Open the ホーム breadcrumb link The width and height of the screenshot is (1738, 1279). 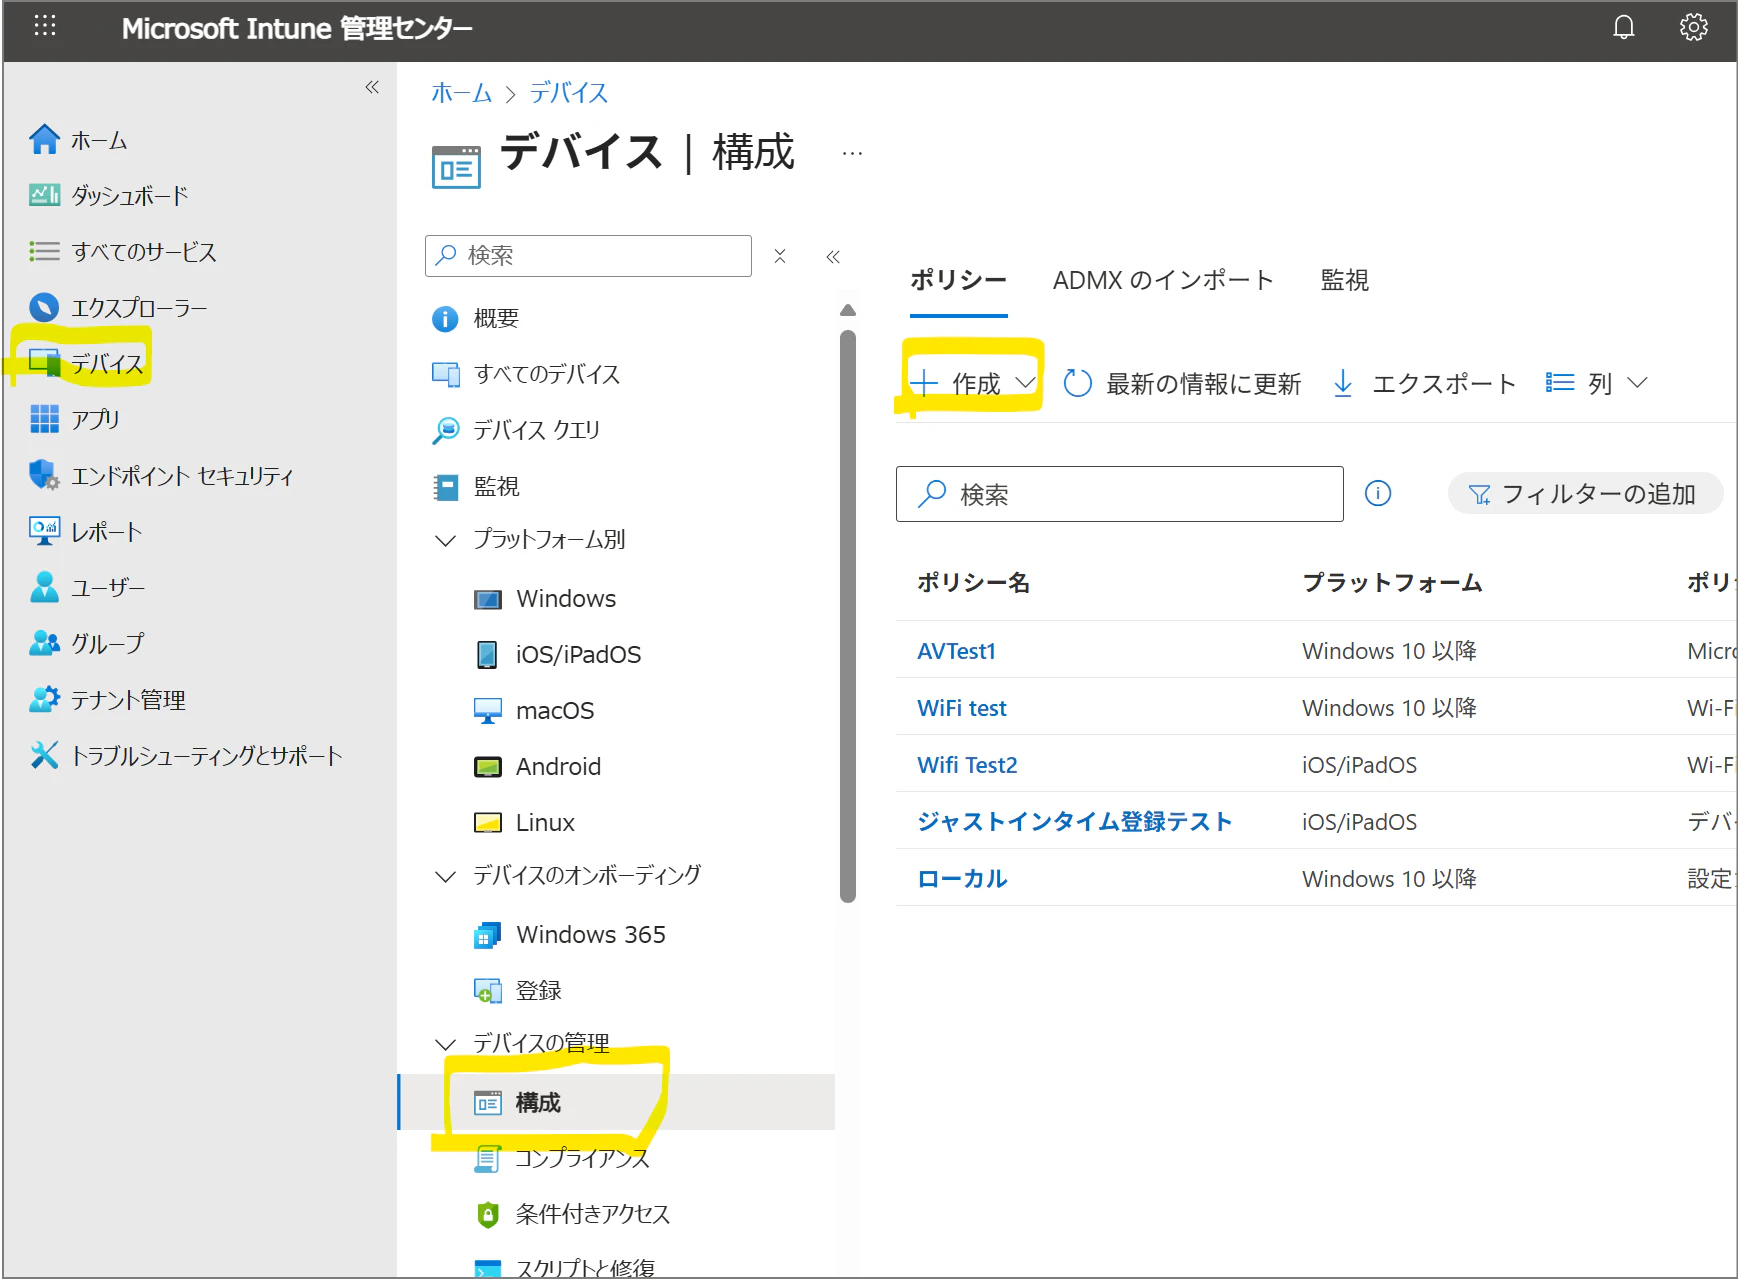[462, 93]
